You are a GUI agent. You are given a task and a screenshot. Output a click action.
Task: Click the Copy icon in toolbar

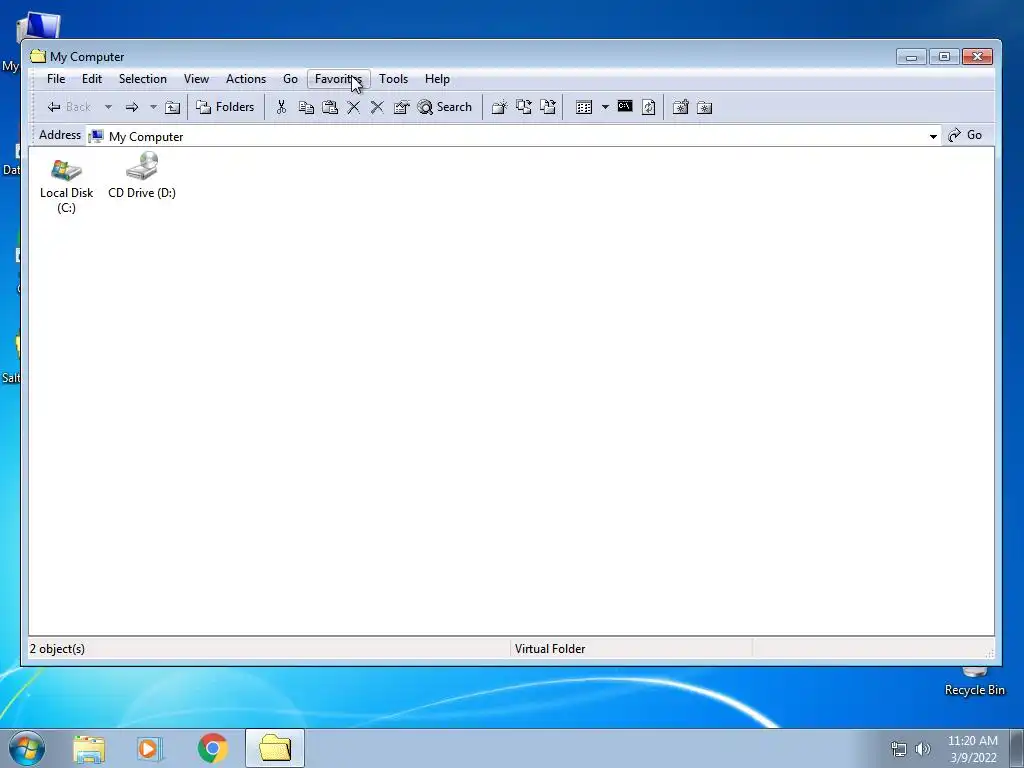point(306,107)
